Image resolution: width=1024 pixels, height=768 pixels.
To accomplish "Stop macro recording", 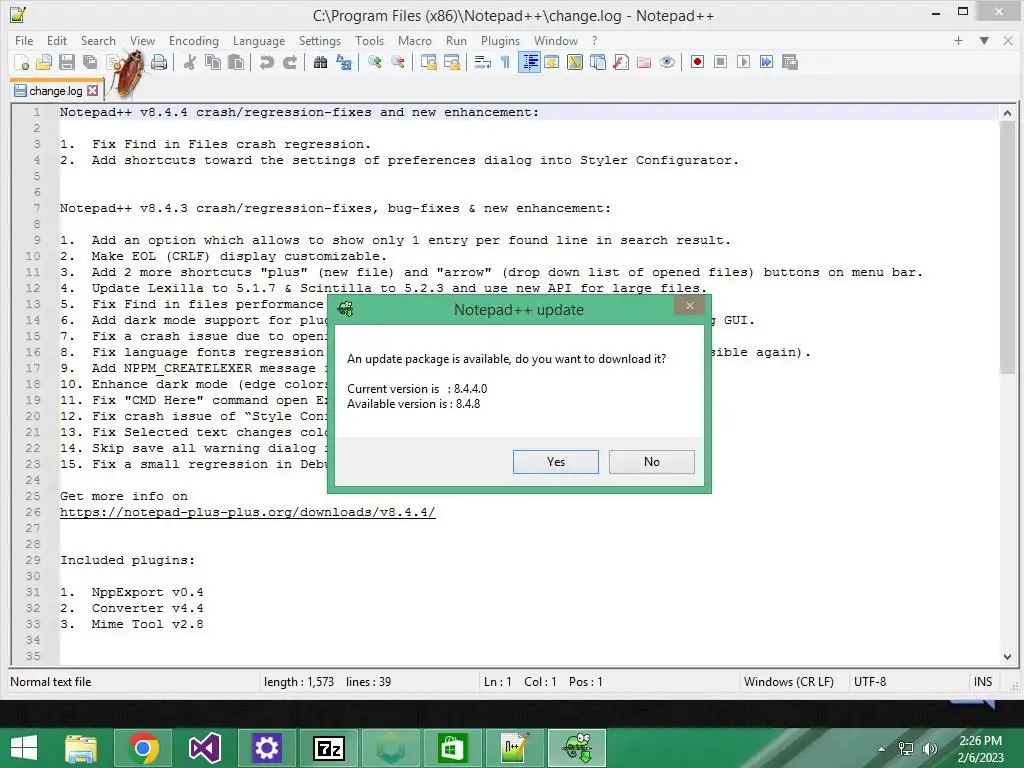I will point(720,63).
